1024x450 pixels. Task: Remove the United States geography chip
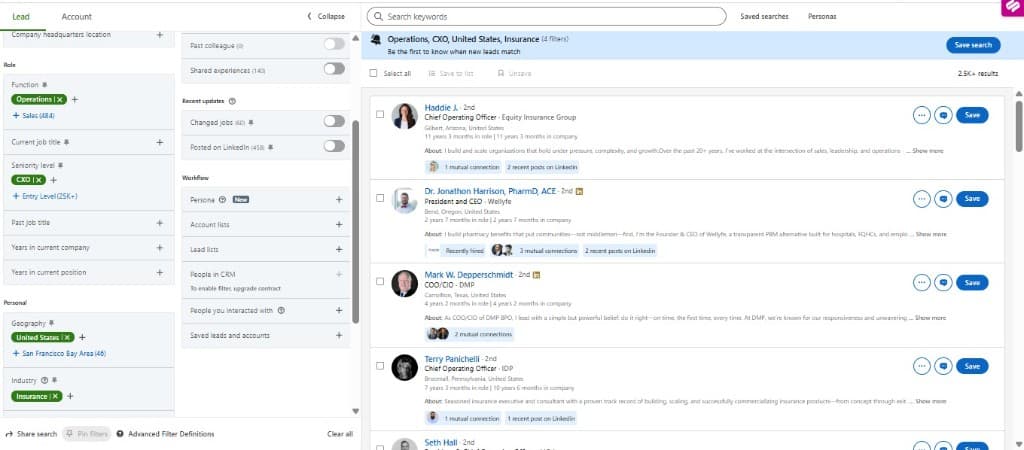(69, 338)
